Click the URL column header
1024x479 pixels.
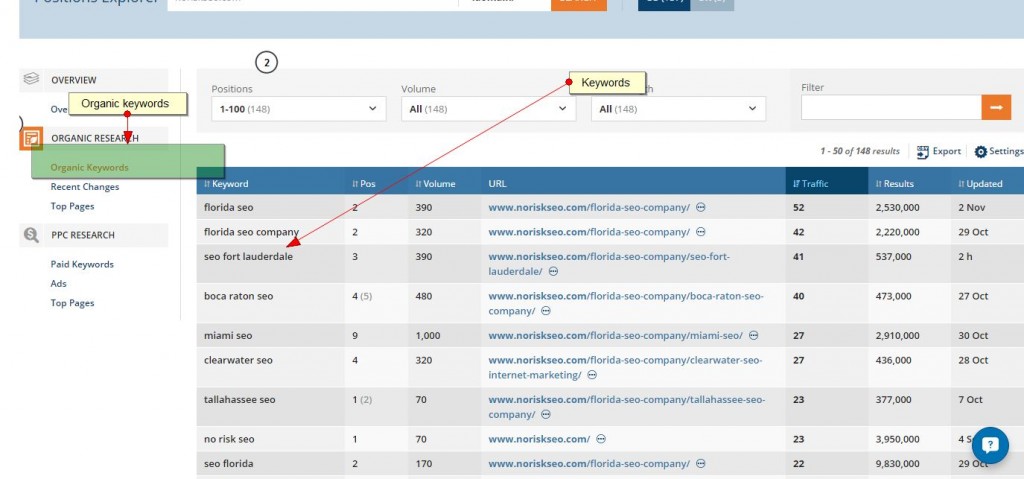click(x=498, y=184)
